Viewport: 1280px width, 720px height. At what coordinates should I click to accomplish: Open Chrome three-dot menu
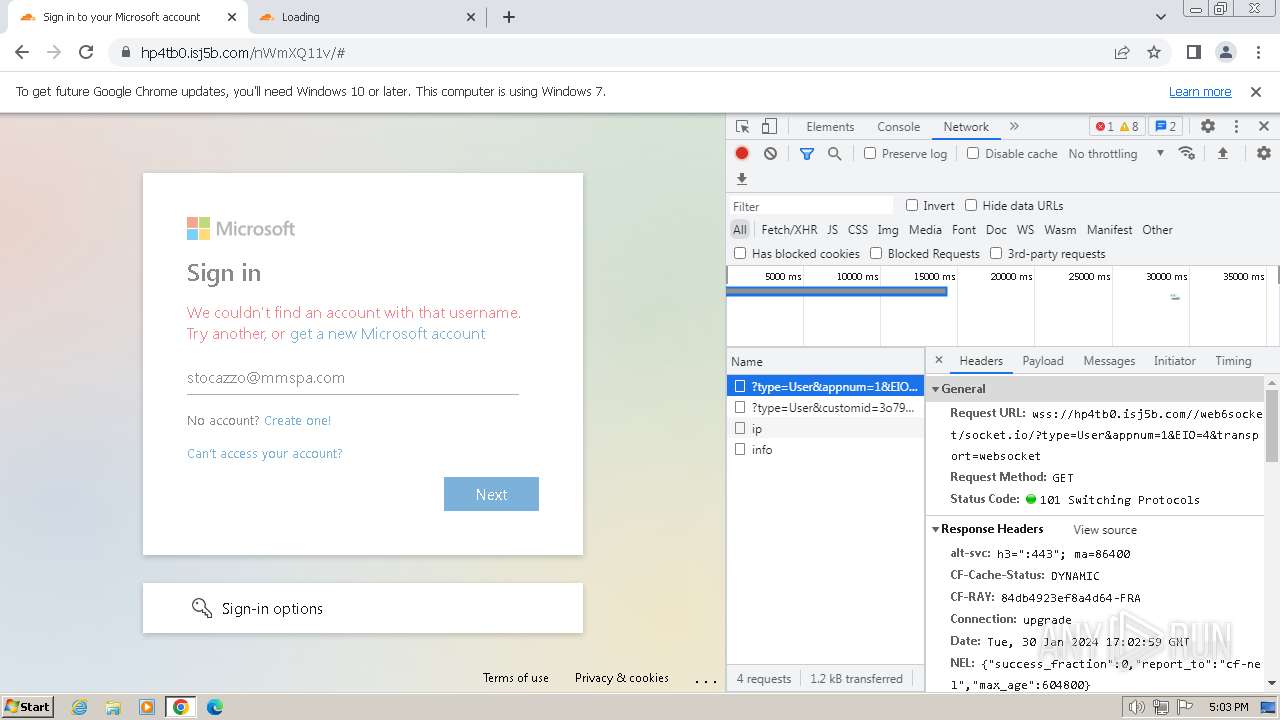click(x=1256, y=52)
